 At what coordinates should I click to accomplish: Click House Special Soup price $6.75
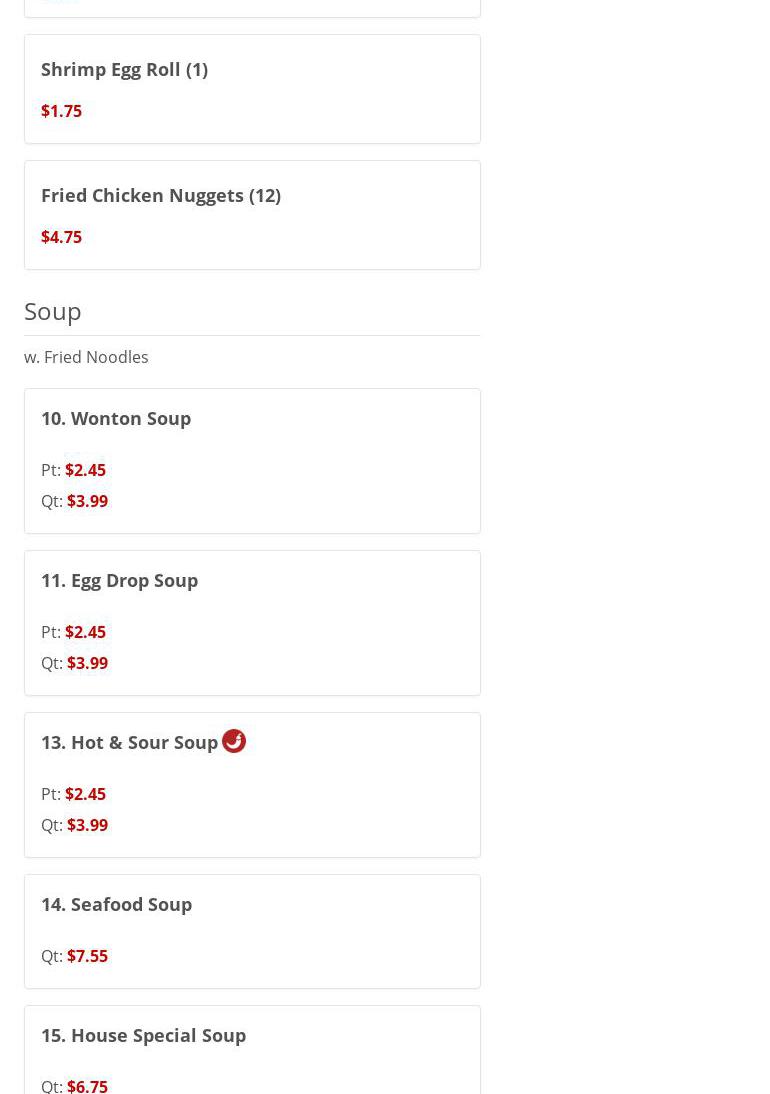[87, 1085]
